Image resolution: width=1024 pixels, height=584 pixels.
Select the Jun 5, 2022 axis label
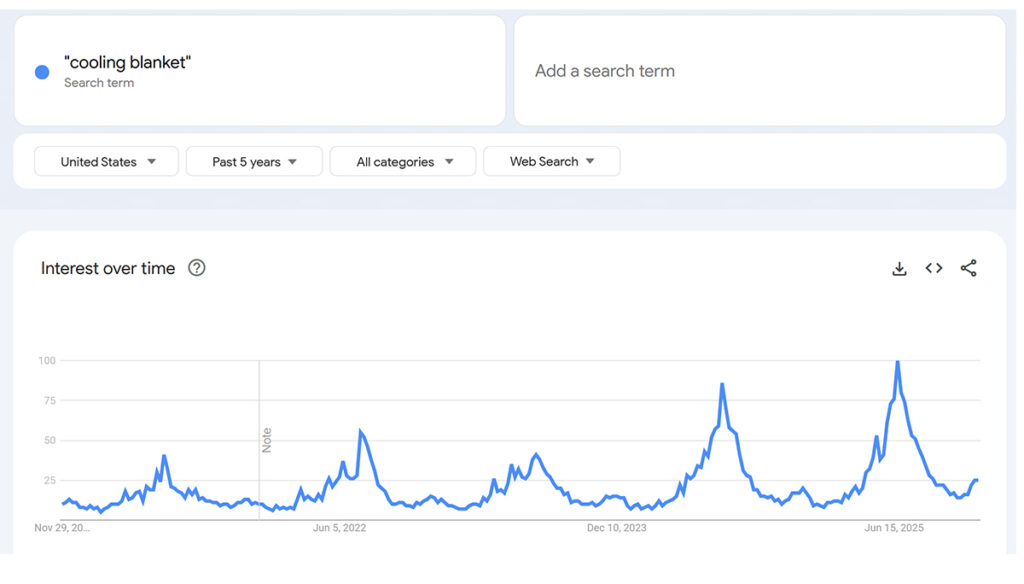pyautogui.click(x=340, y=528)
